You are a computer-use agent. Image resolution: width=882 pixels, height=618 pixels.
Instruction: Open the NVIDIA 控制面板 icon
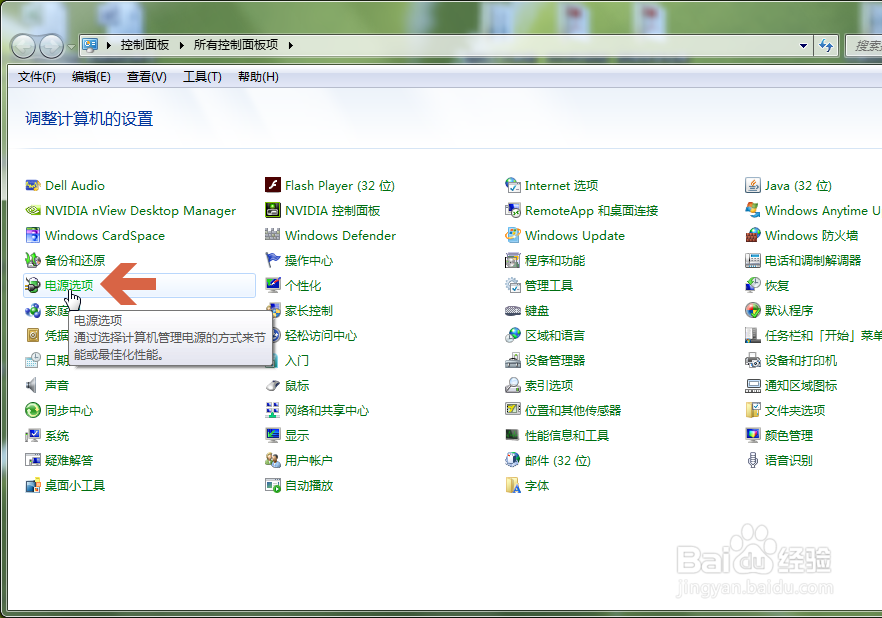[x=273, y=210]
